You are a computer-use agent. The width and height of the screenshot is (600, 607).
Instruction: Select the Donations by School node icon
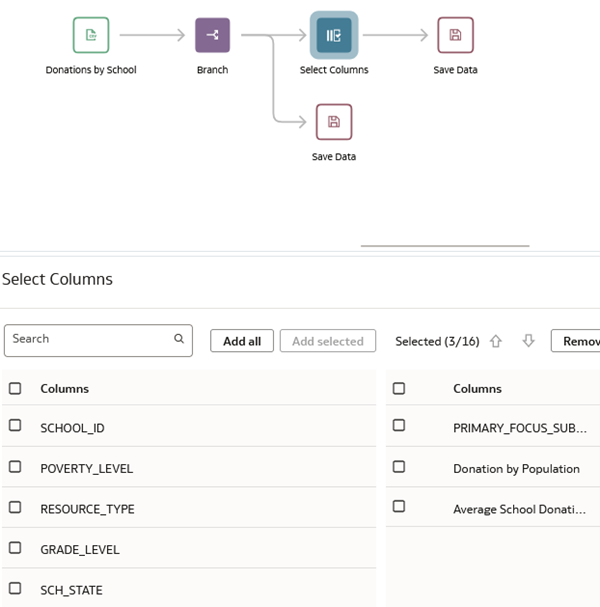(x=91, y=36)
